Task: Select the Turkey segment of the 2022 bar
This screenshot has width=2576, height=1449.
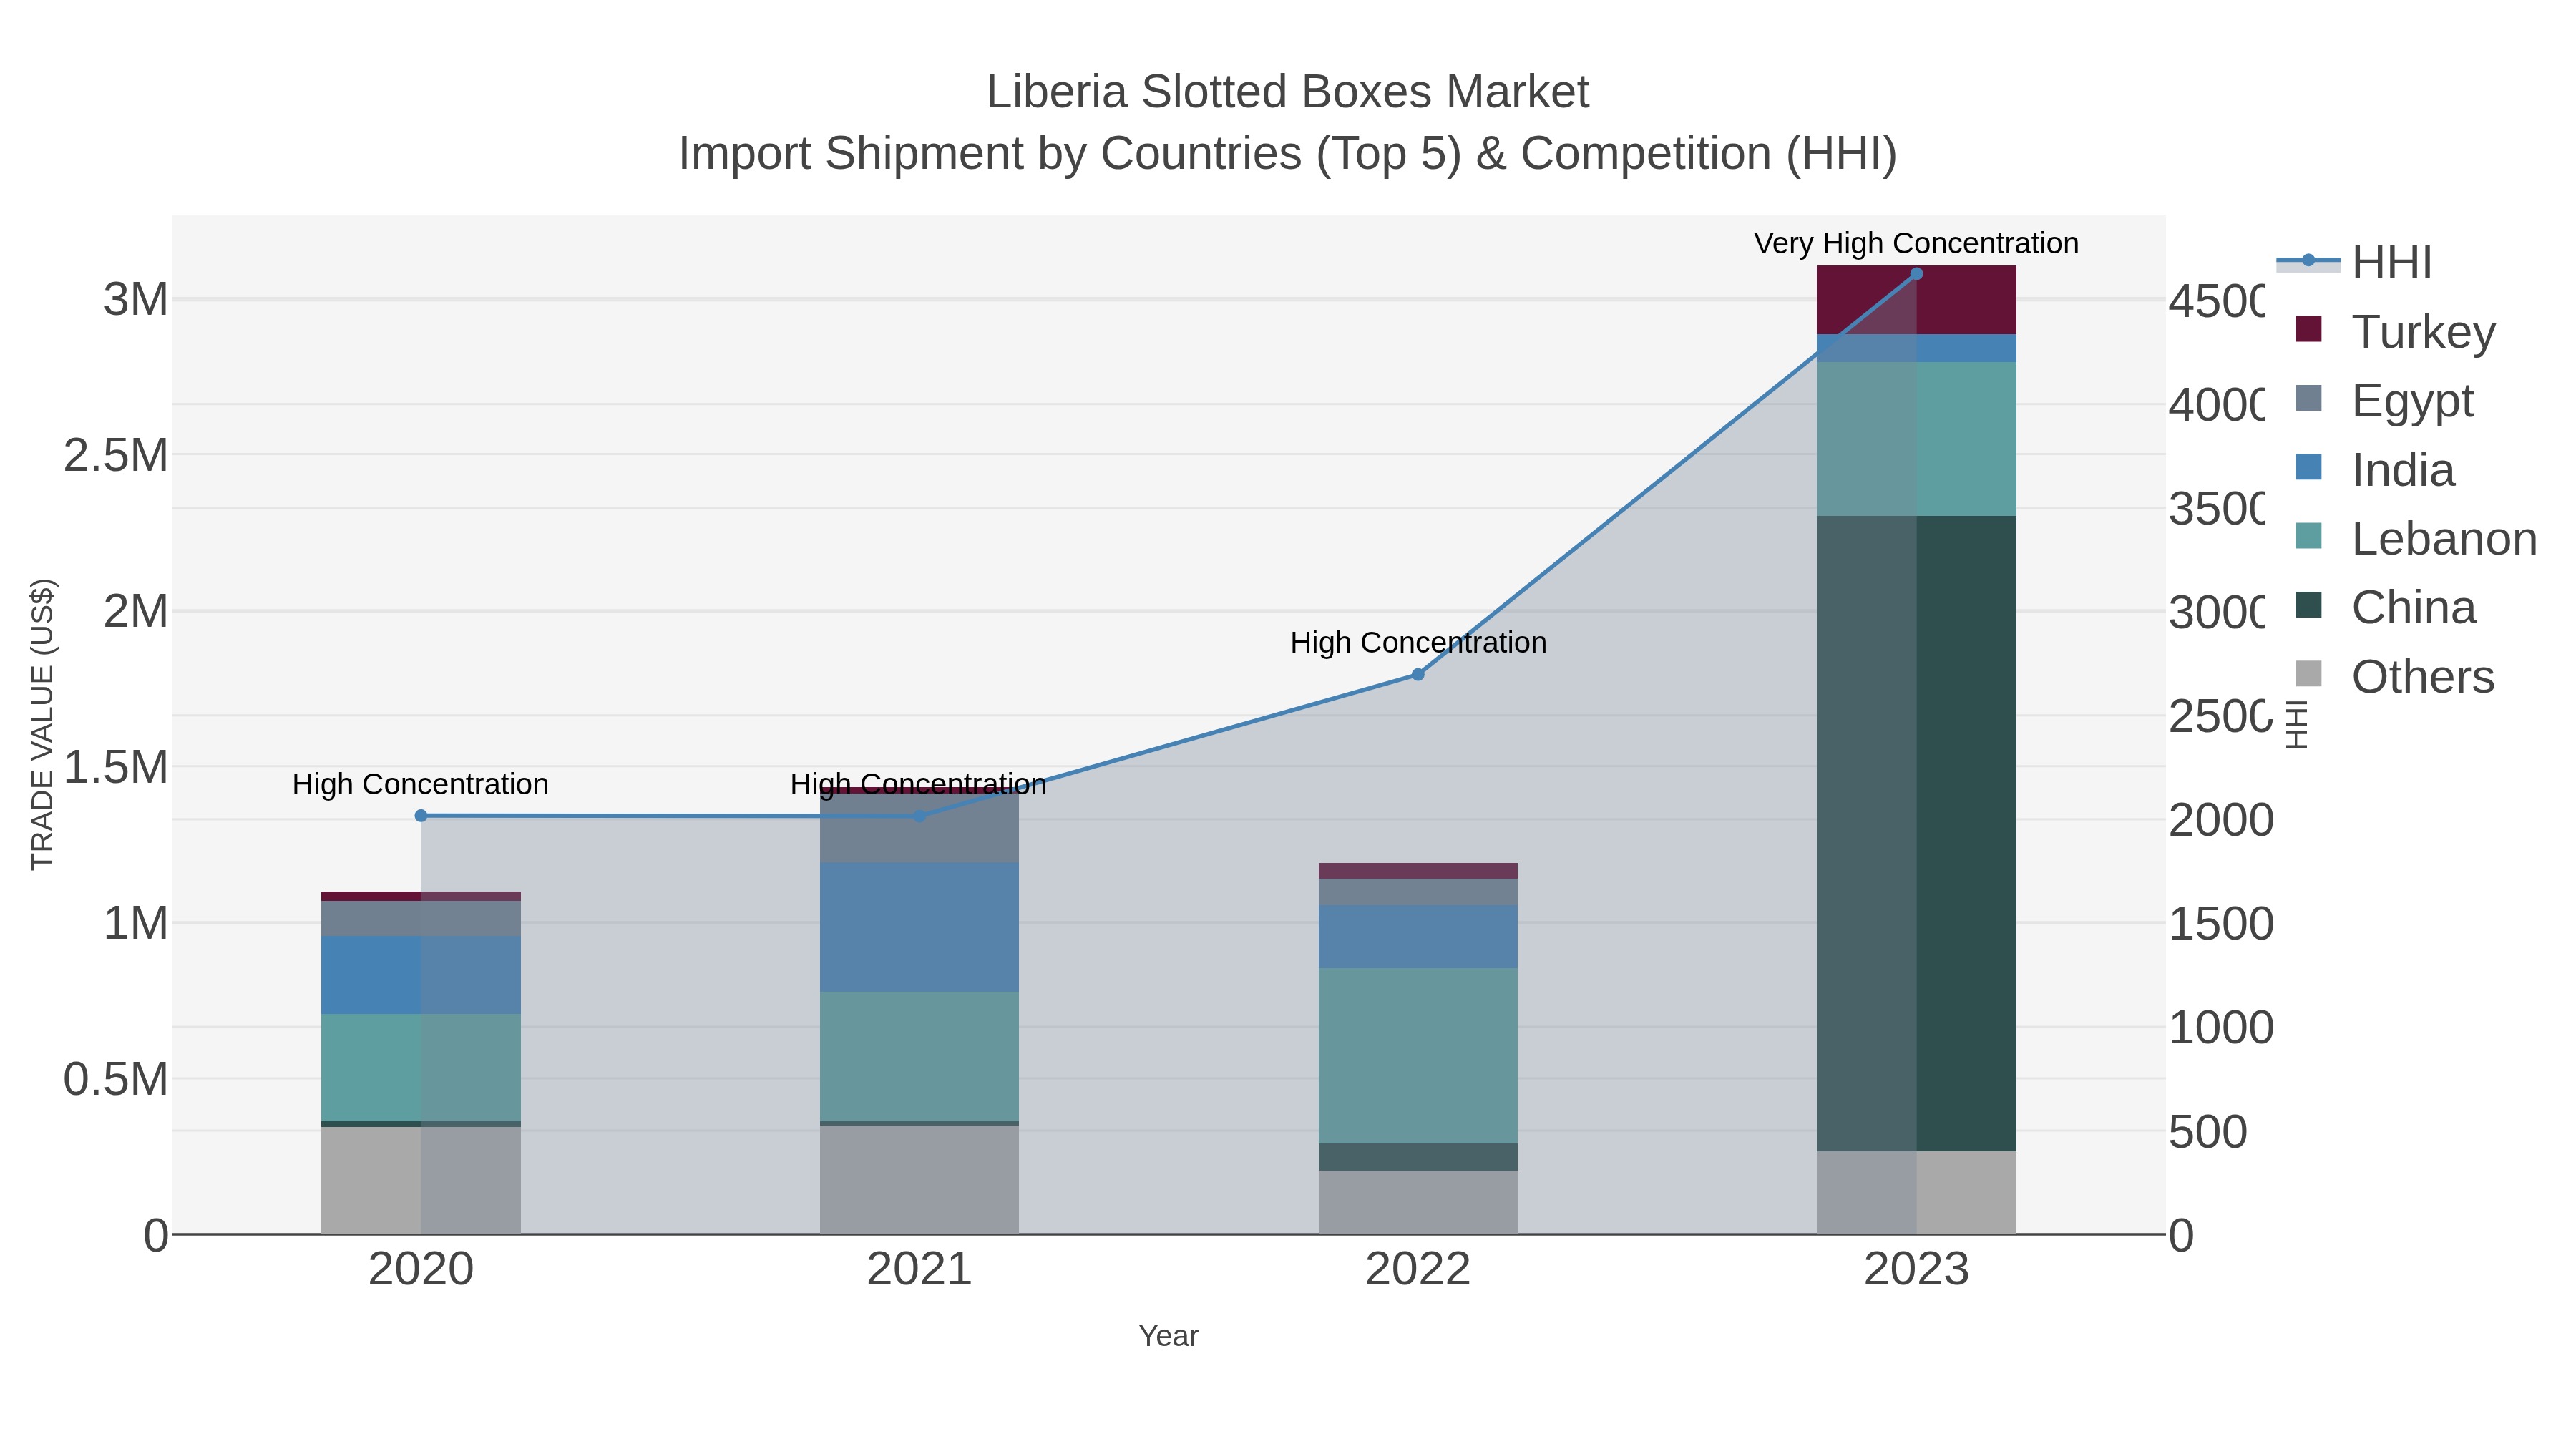Action: (x=1417, y=870)
